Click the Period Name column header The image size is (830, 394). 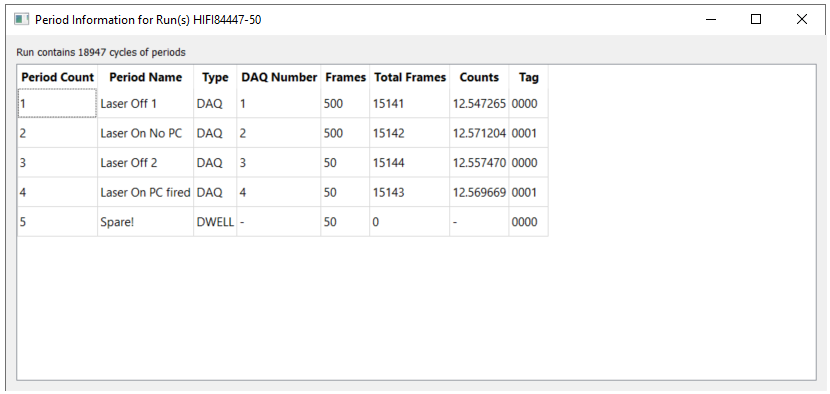(x=146, y=77)
